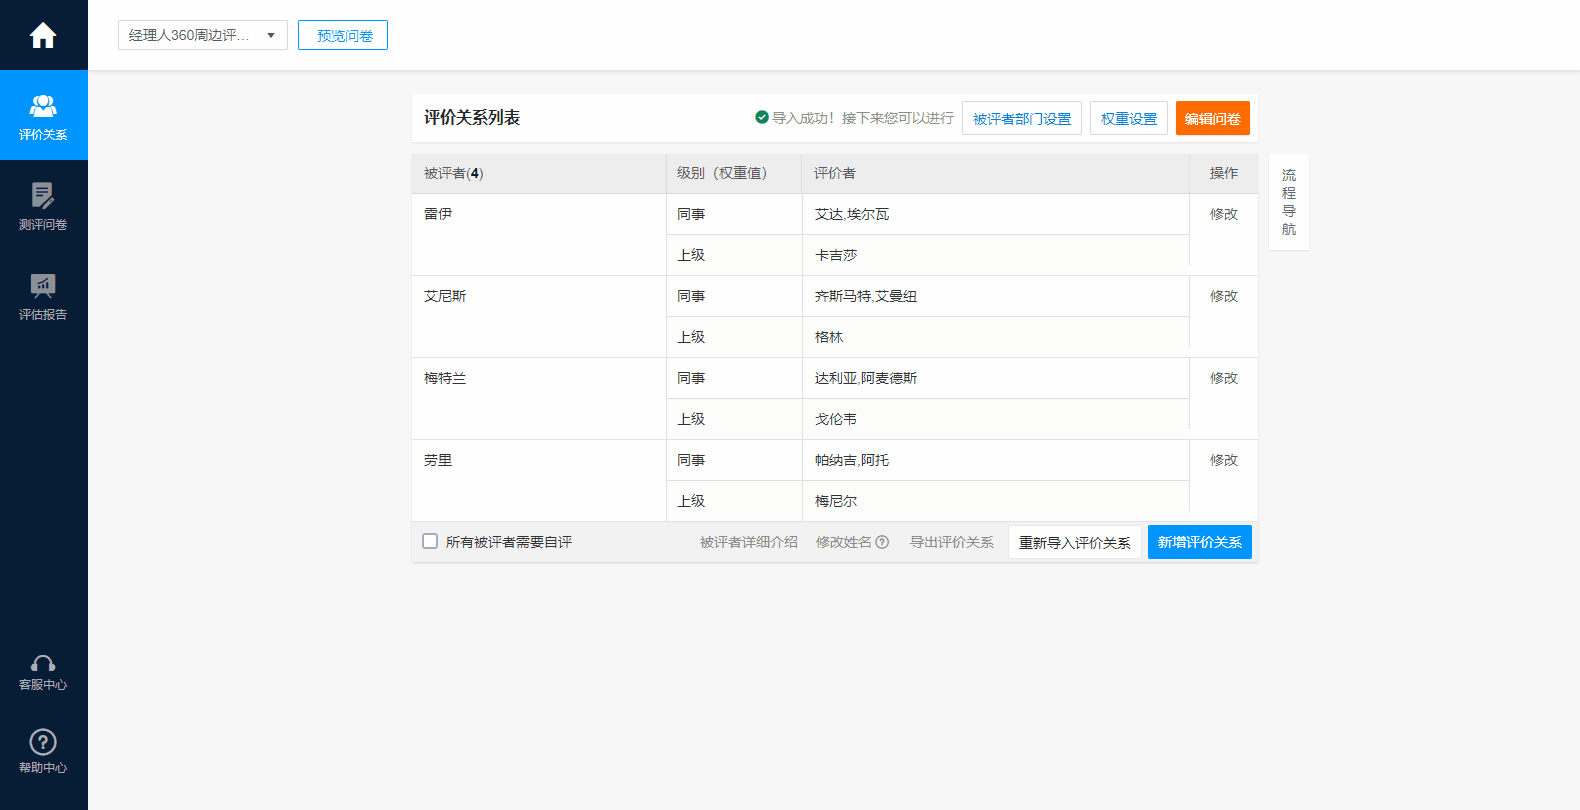Select 艾尼斯 in the 被评者 column
This screenshot has width=1580, height=810.
coord(445,296)
